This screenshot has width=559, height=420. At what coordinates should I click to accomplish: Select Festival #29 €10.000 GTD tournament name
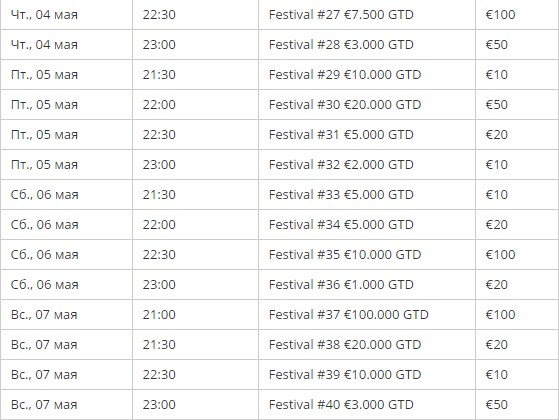click(x=345, y=75)
